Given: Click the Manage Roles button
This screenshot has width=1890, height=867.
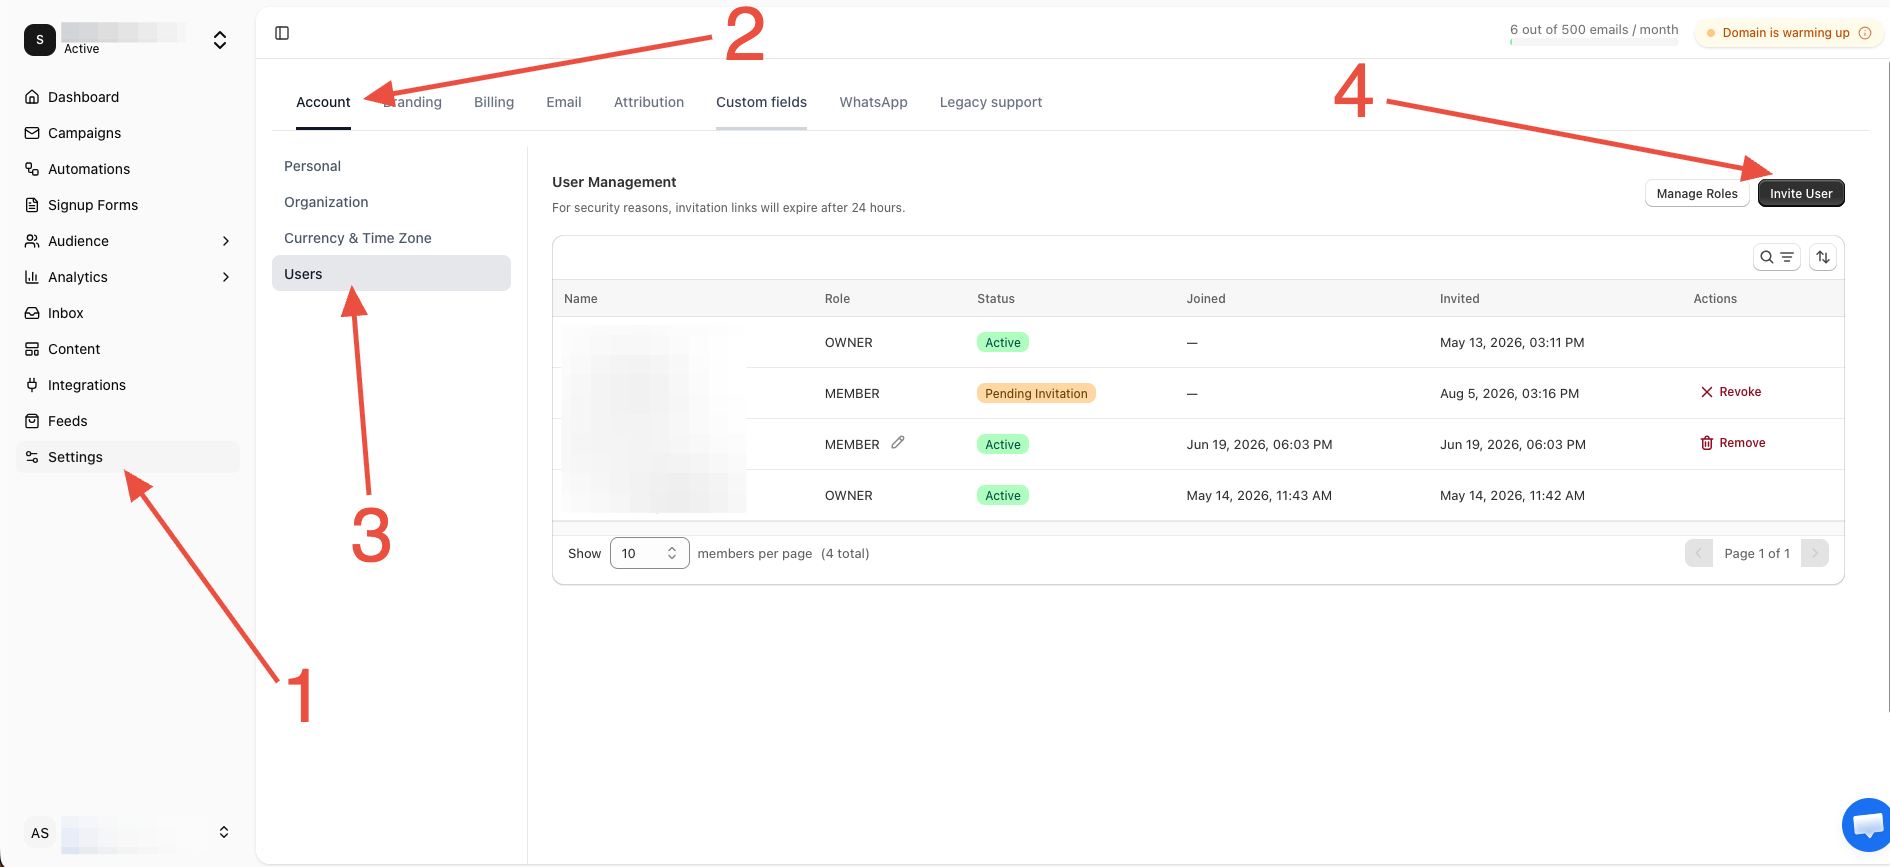Looking at the screenshot, I should click(1697, 193).
